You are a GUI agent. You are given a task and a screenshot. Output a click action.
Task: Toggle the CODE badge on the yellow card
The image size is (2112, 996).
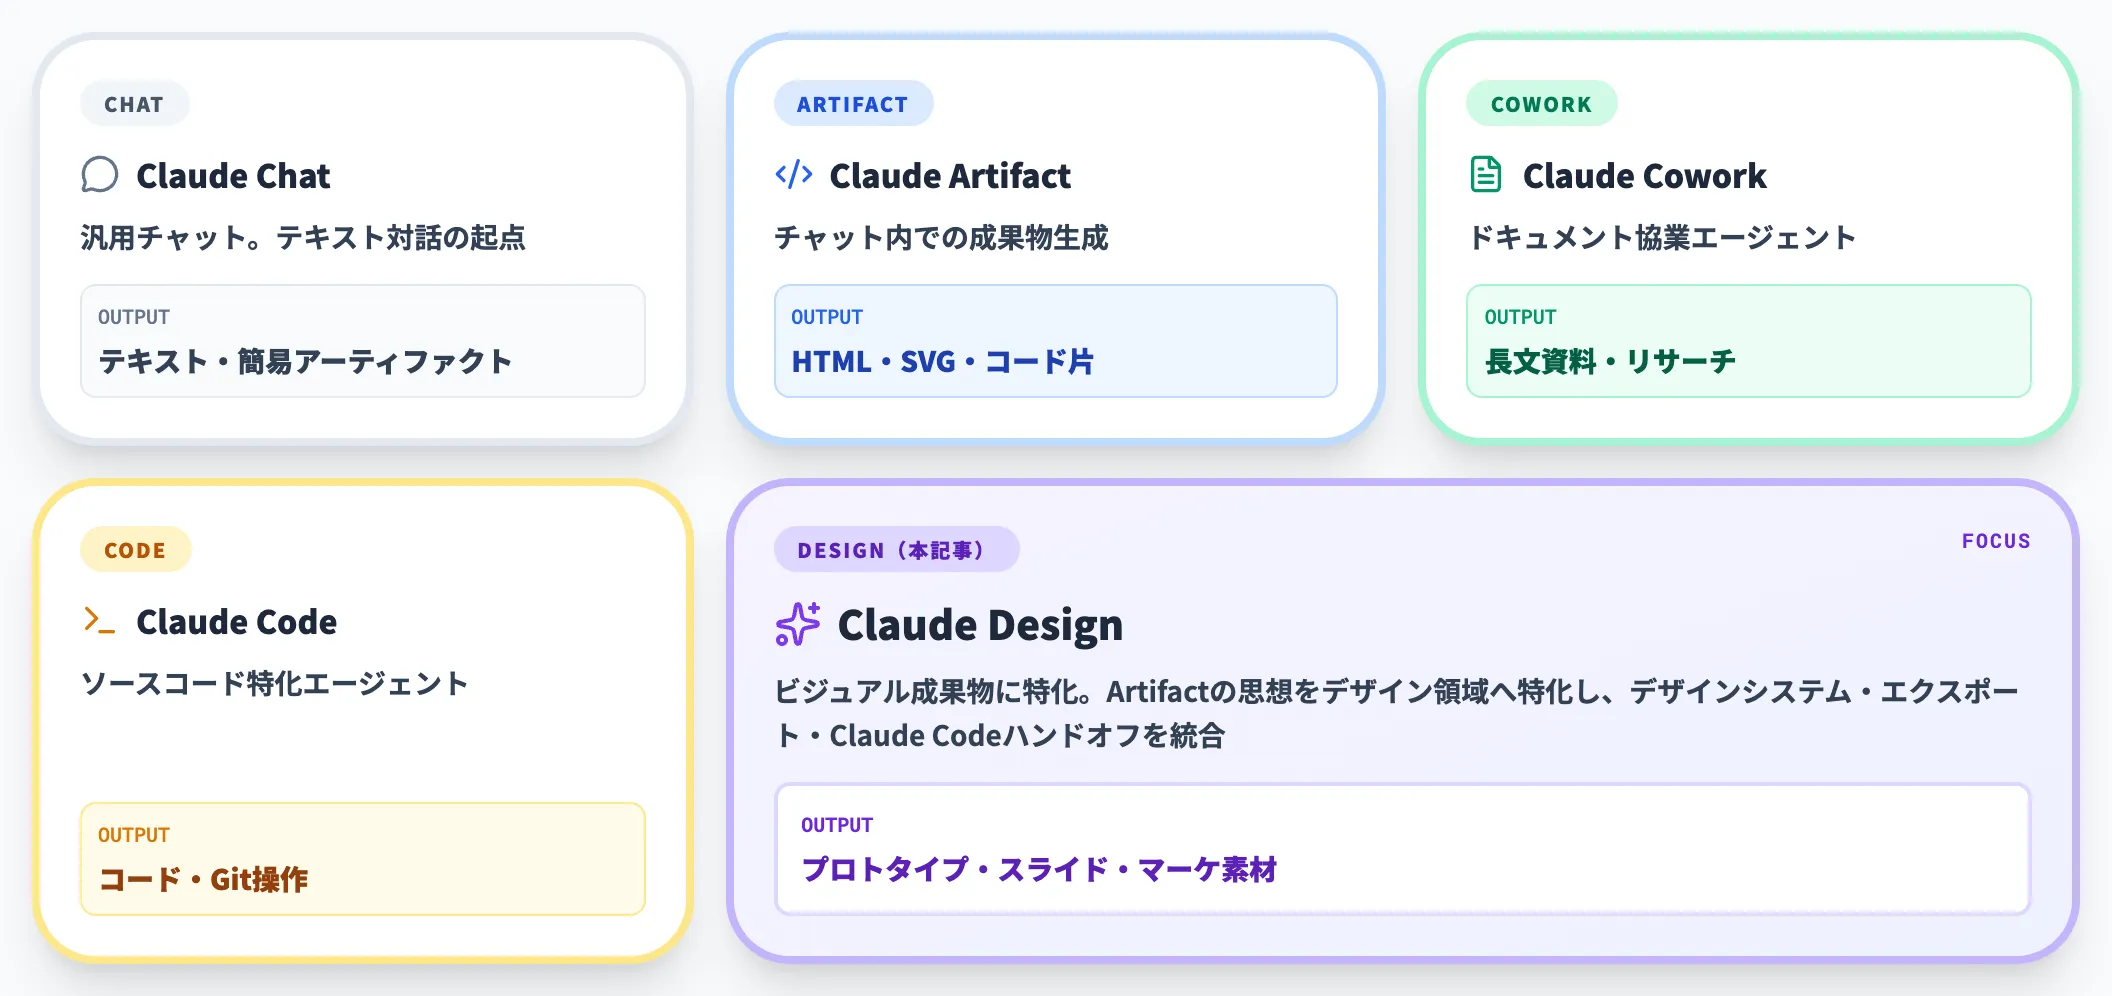click(x=134, y=549)
